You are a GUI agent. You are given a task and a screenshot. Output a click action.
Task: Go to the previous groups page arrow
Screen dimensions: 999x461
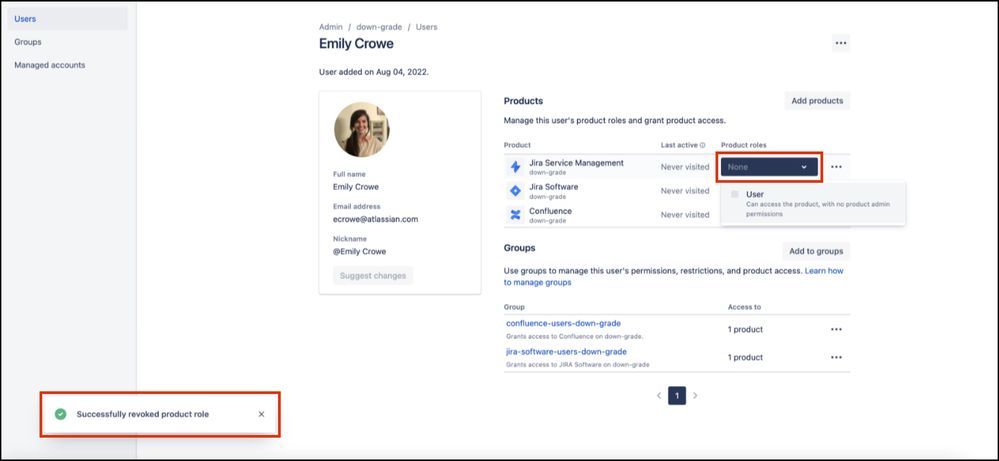[x=659, y=395]
